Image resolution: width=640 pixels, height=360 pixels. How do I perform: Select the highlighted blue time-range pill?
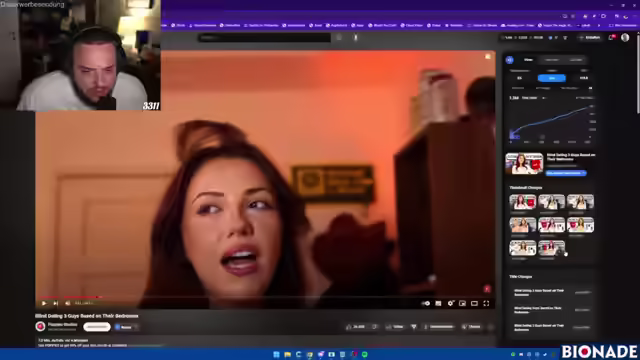[551, 78]
